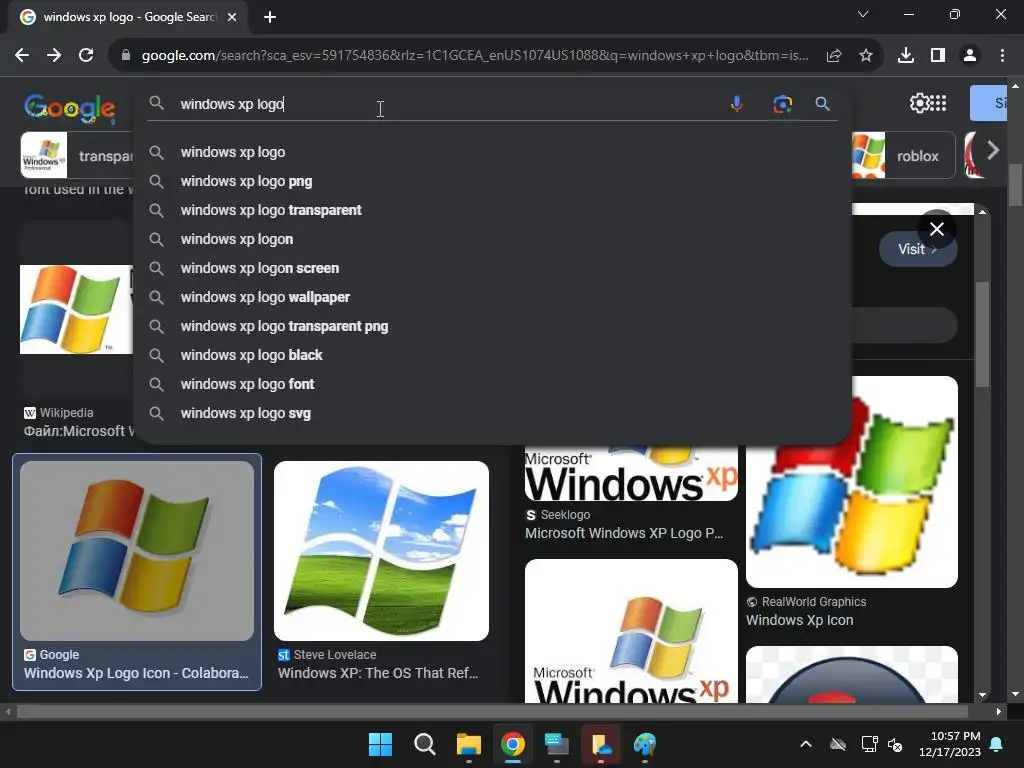Screen dimensions: 1024x768
Task: Open Chrome profile menu
Action: pyautogui.click(x=970, y=56)
